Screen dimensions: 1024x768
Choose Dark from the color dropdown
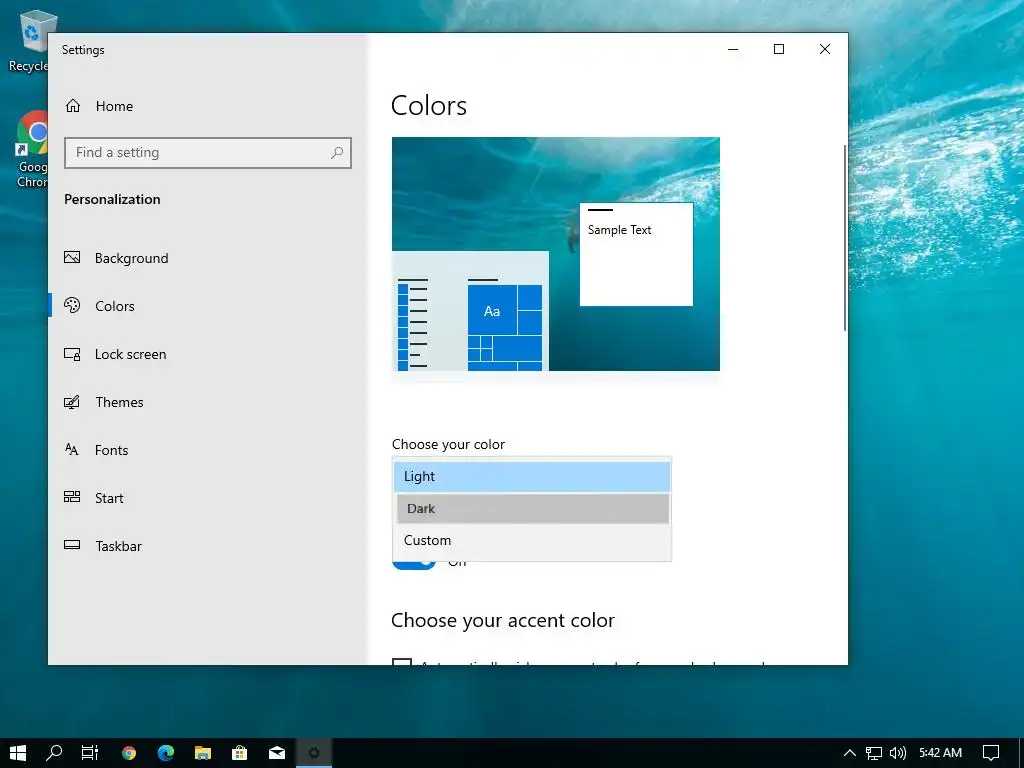click(x=533, y=508)
